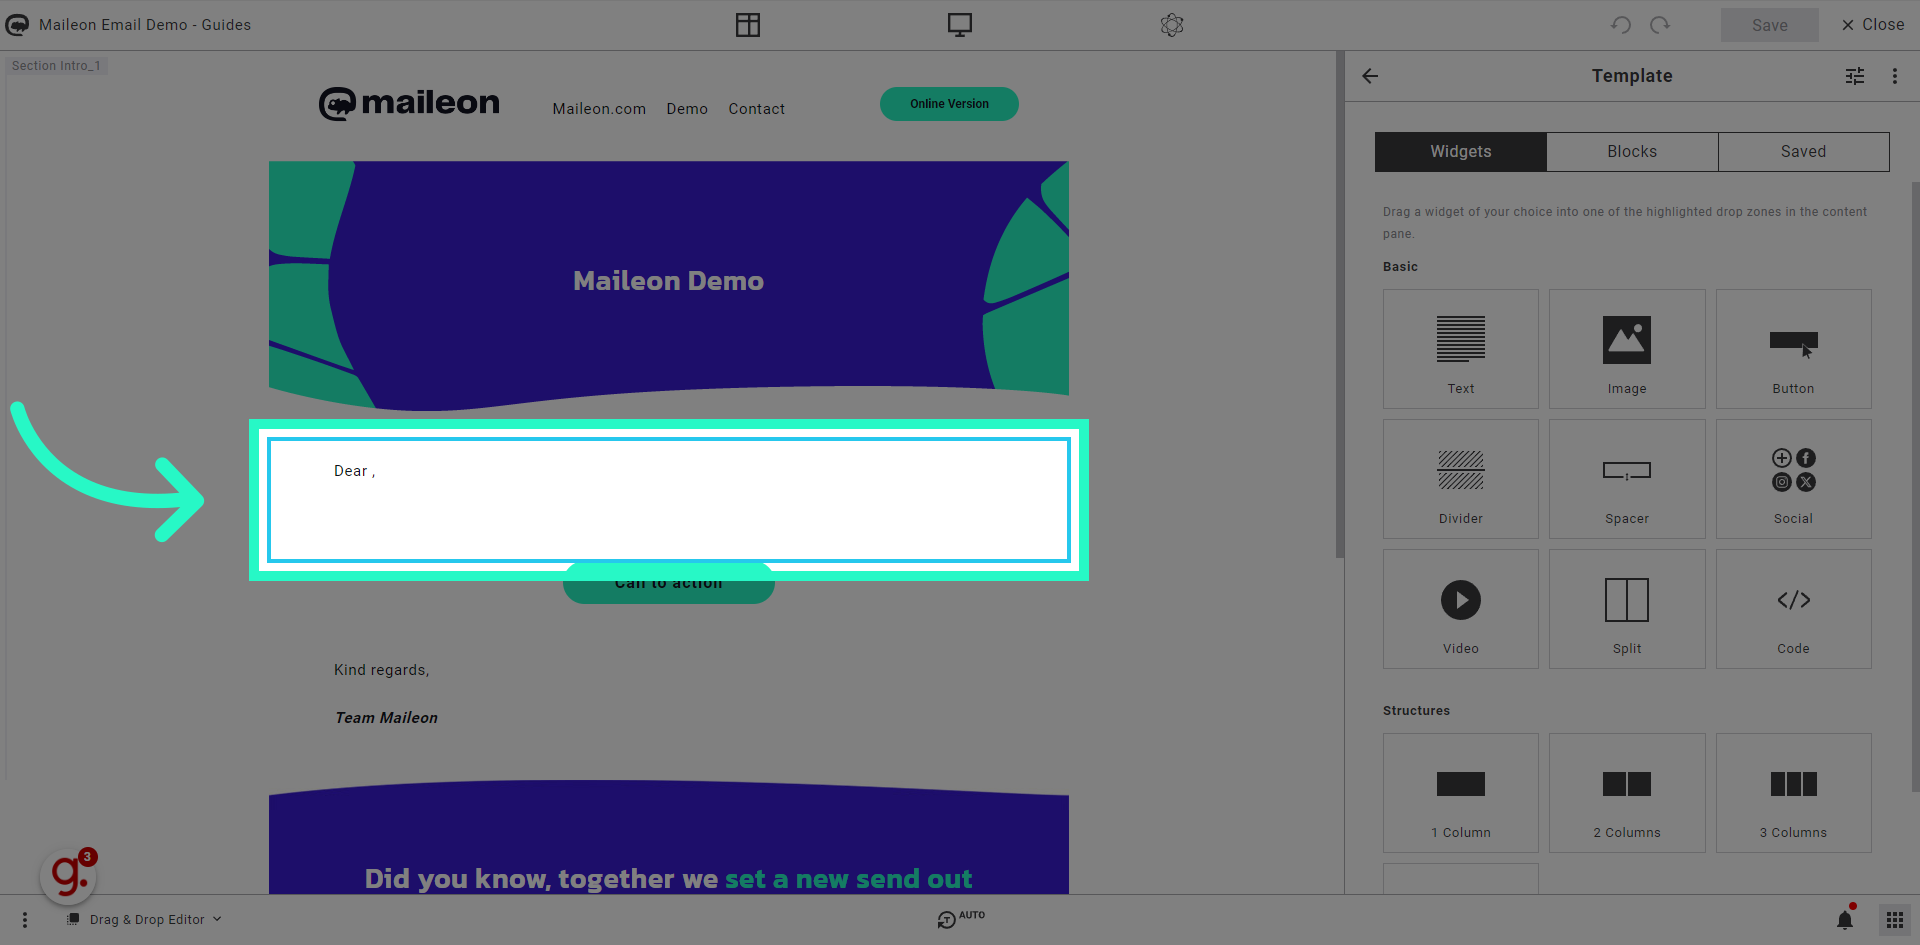Switch to desktop preview monitor icon
This screenshot has height=945, width=1920.
coord(960,25)
